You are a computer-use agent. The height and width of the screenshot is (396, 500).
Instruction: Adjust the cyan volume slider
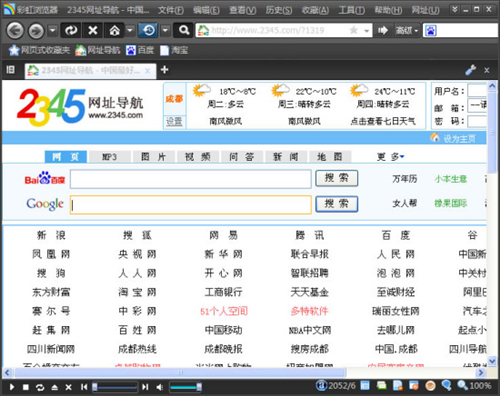pos(185,387)
